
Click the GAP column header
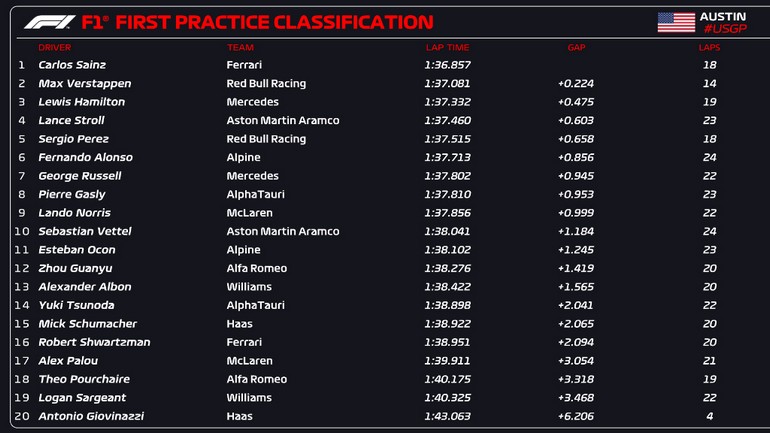tap(576, 47)
